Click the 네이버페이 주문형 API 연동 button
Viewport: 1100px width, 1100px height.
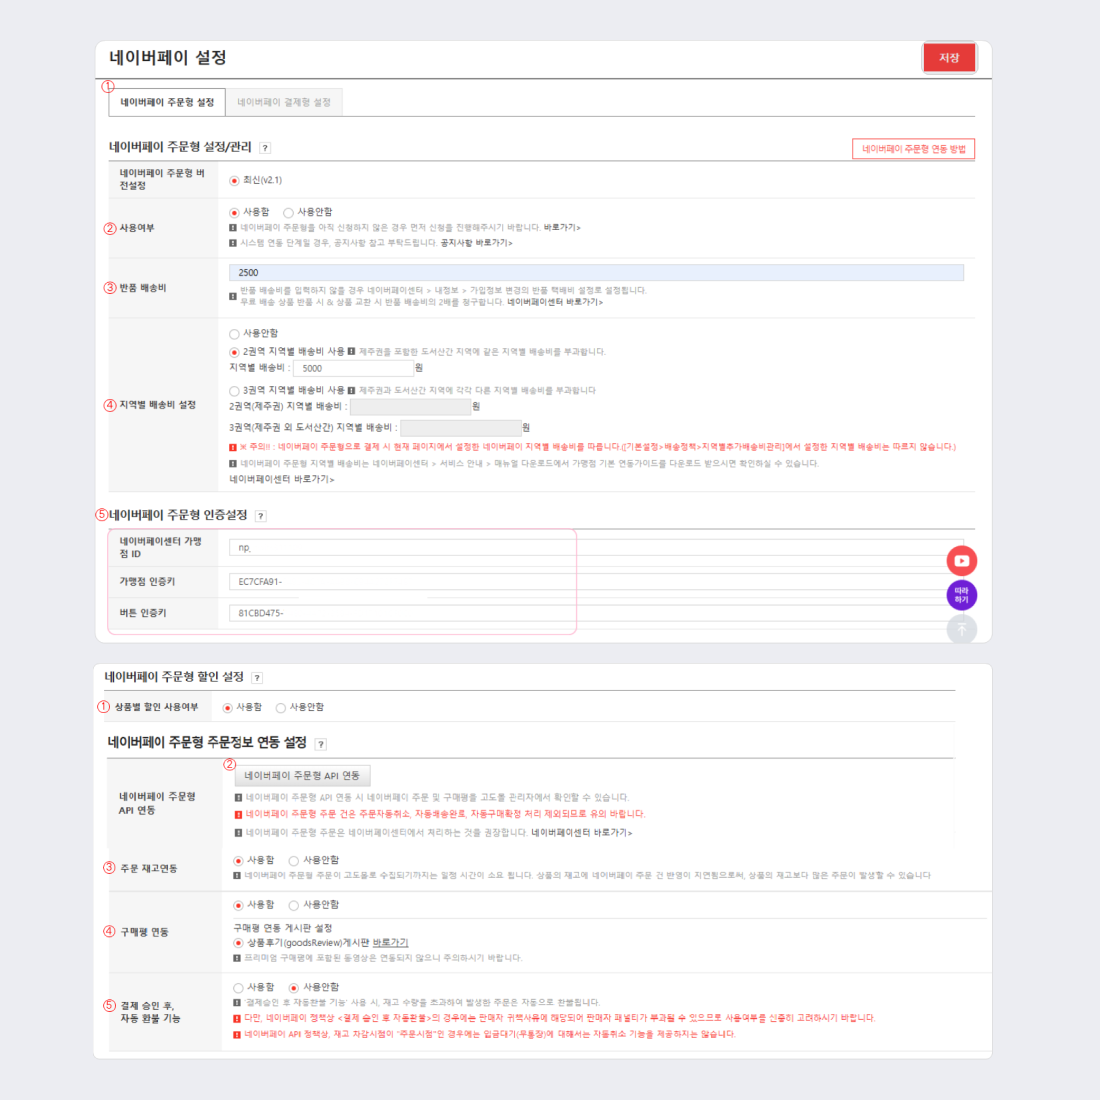coord(302,775)
